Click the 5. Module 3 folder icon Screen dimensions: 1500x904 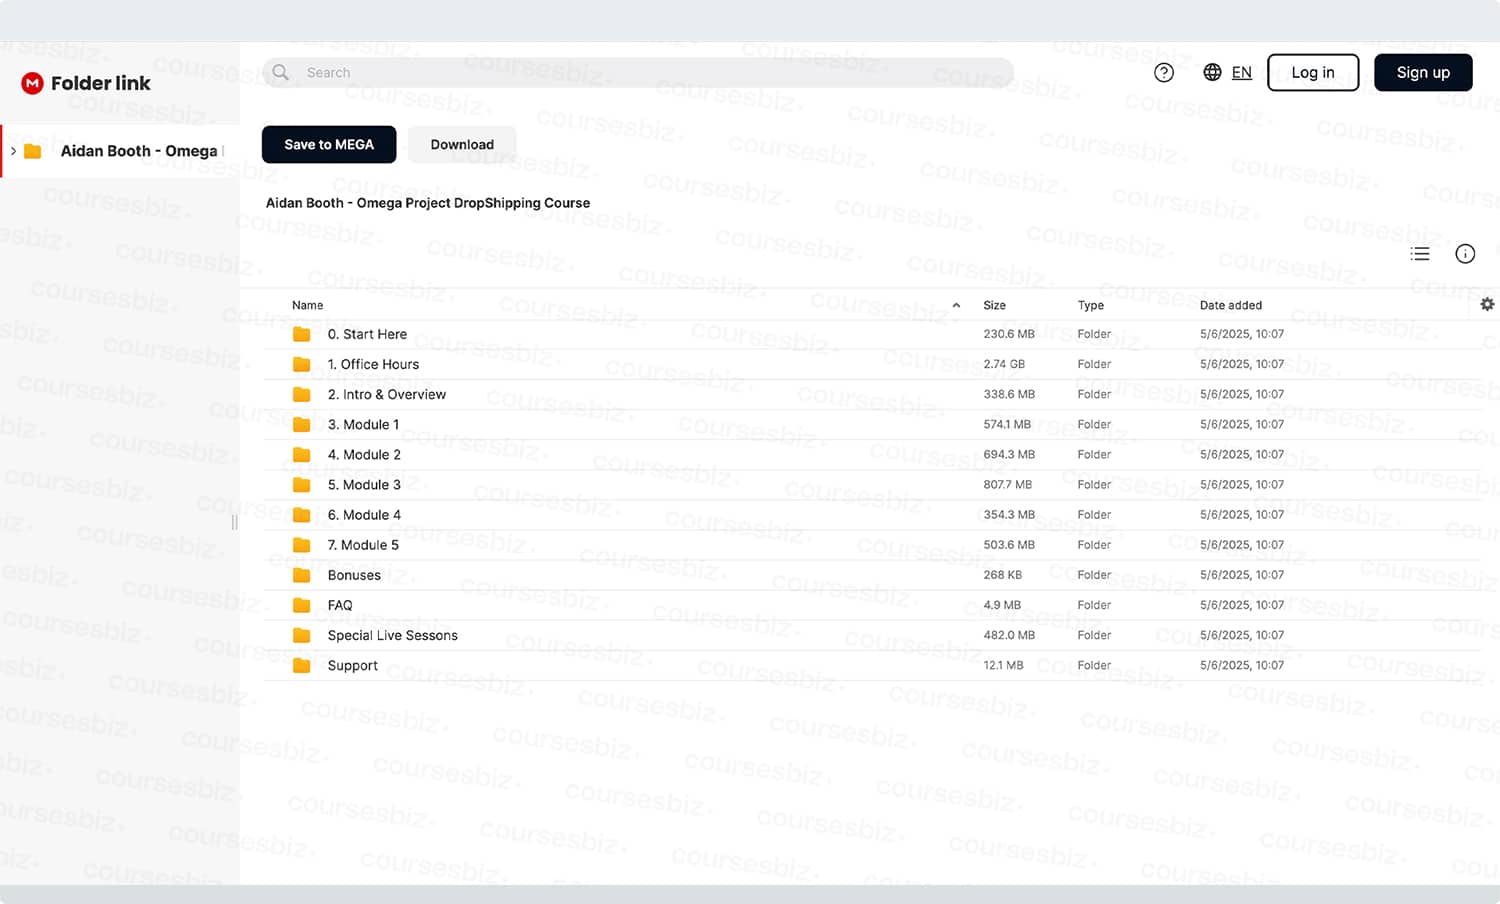[301, 484]
